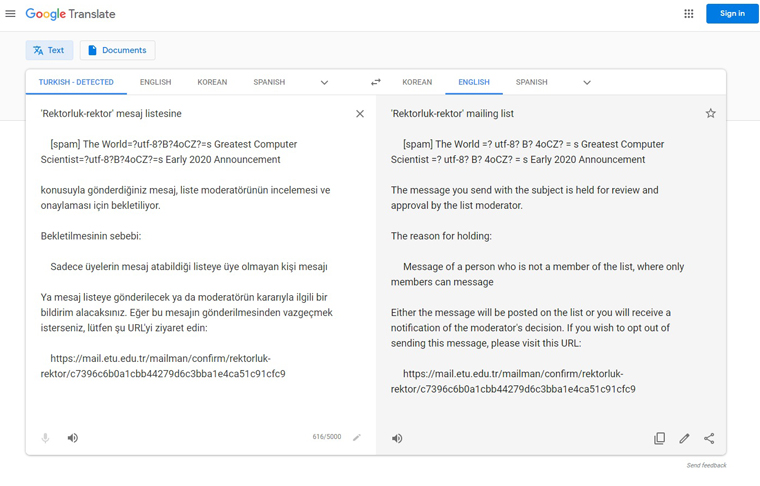760x486 pixels.
Task: Expand the source language list chevron
Action: coord(324,82)
